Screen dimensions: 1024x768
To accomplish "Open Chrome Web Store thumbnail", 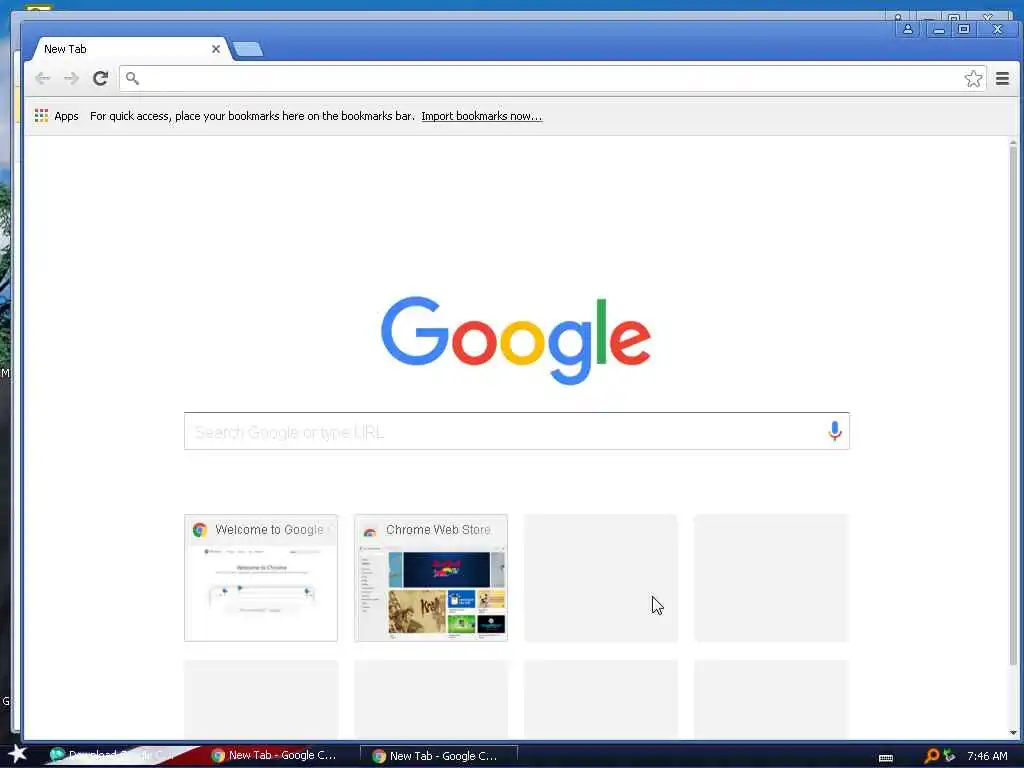I will click(x=431, y=578).
